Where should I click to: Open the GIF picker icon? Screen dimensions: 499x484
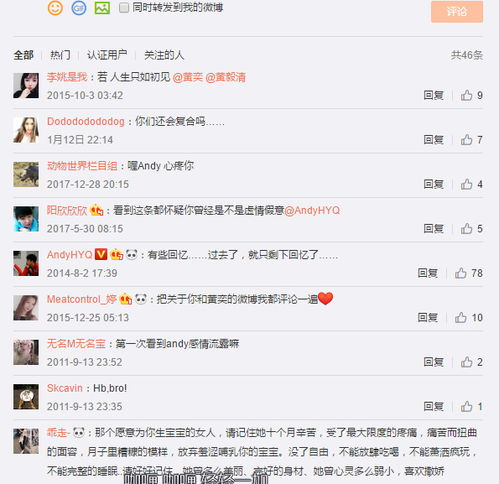tap(79, 8)
